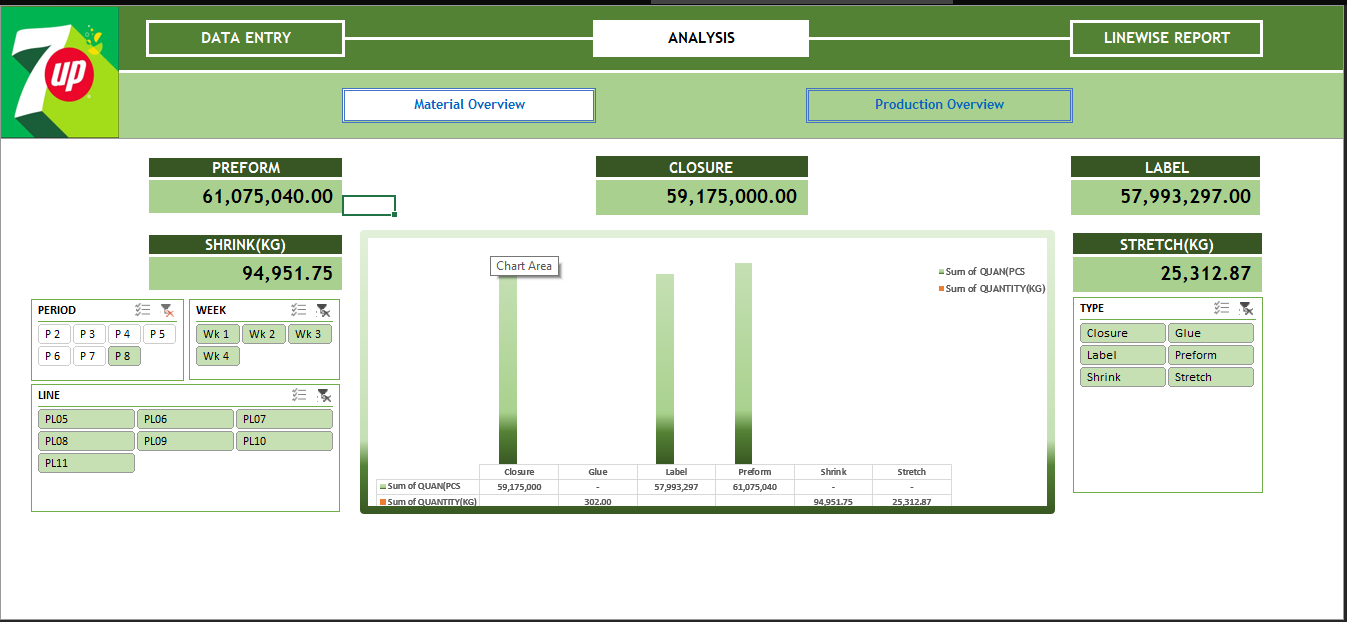Click the Multi-Select icon on LINE slicer
The width and height of the screenshot is (1347, 622).
[x=298, y=394]
